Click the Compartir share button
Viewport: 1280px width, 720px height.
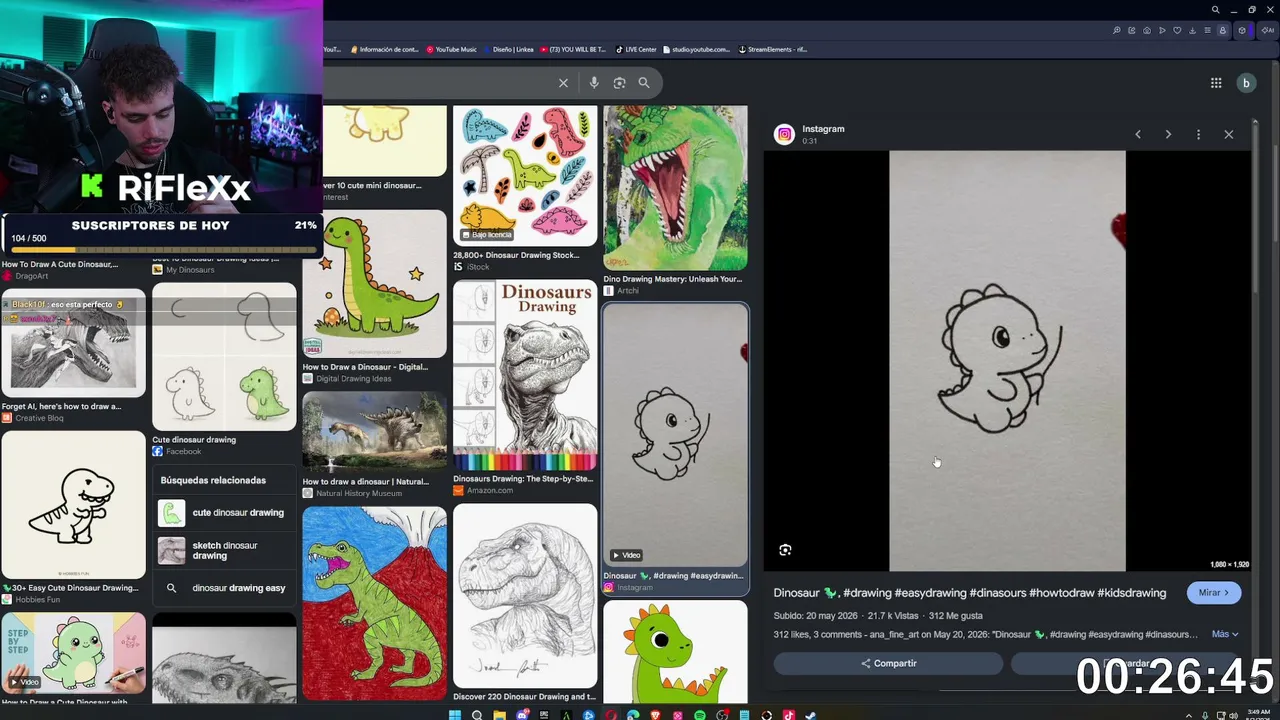coord(888,663)
